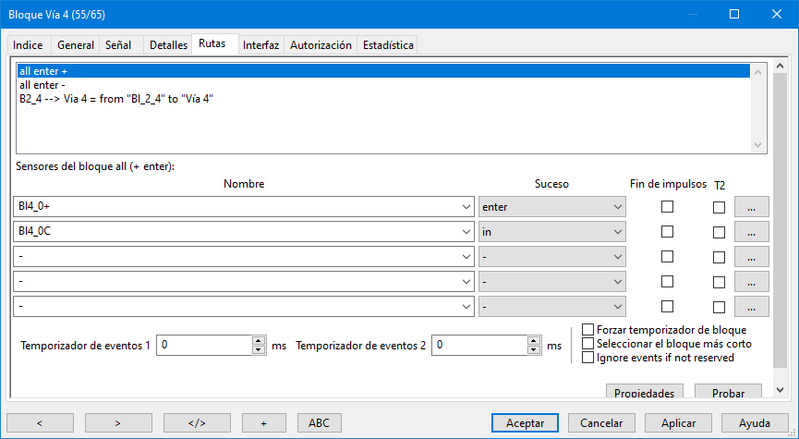This screenshot has height=439, width=799.
Task: Switch to the Indice tab
Action: click(28, 45)
